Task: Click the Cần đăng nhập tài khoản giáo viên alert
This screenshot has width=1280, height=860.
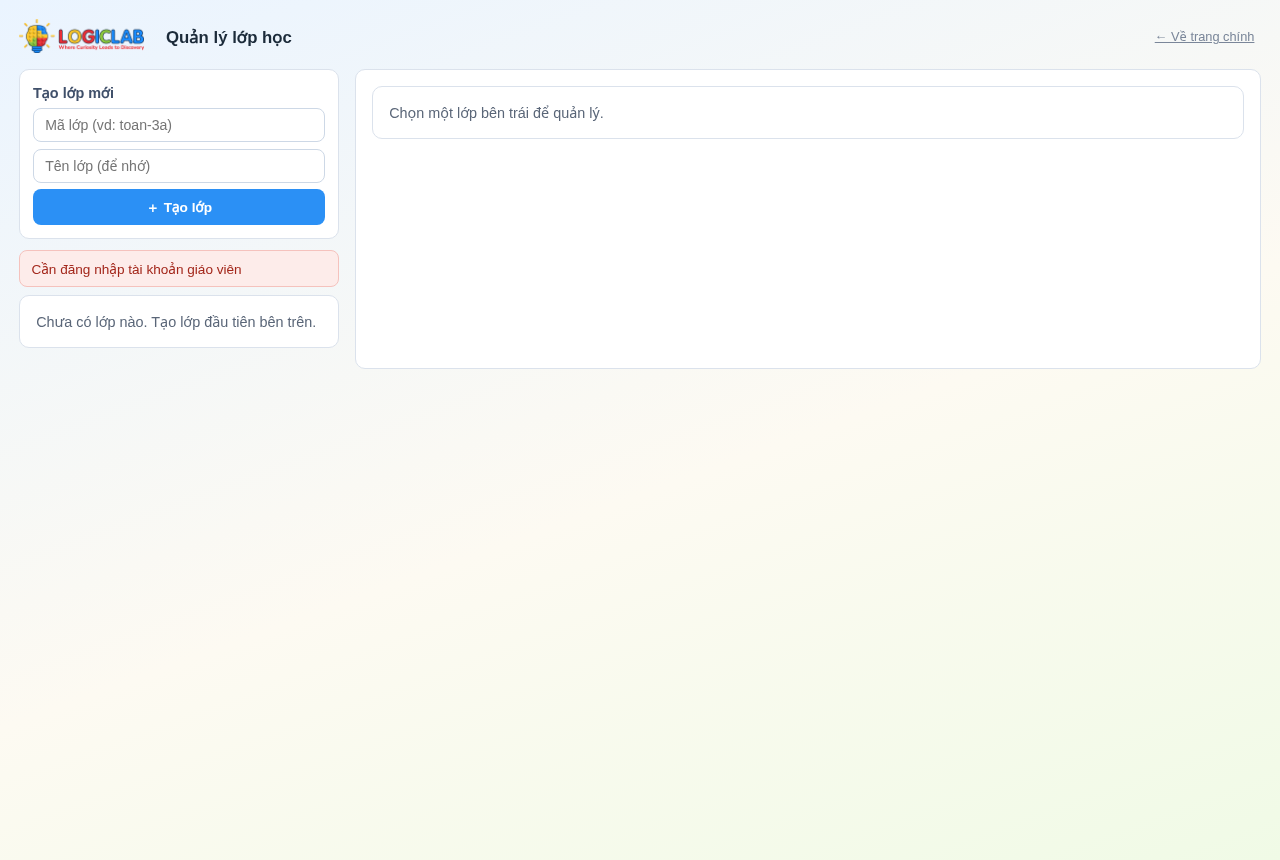Action: point(179,269)
